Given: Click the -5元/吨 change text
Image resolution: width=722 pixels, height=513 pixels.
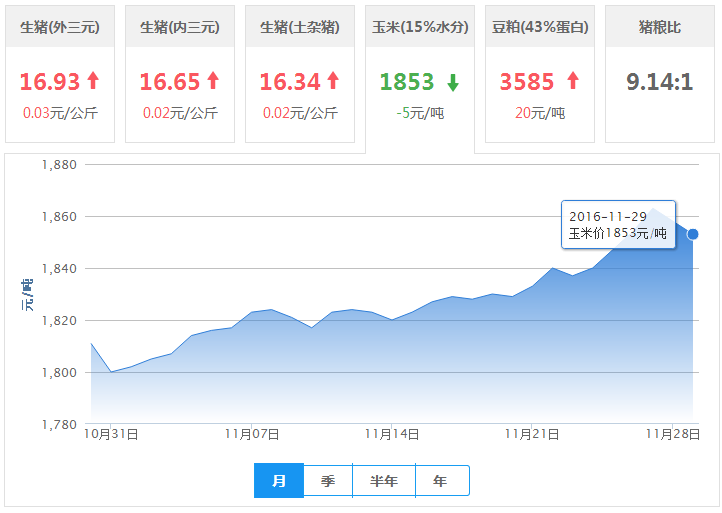Looking at the screenshot, I should pos(420,113).
